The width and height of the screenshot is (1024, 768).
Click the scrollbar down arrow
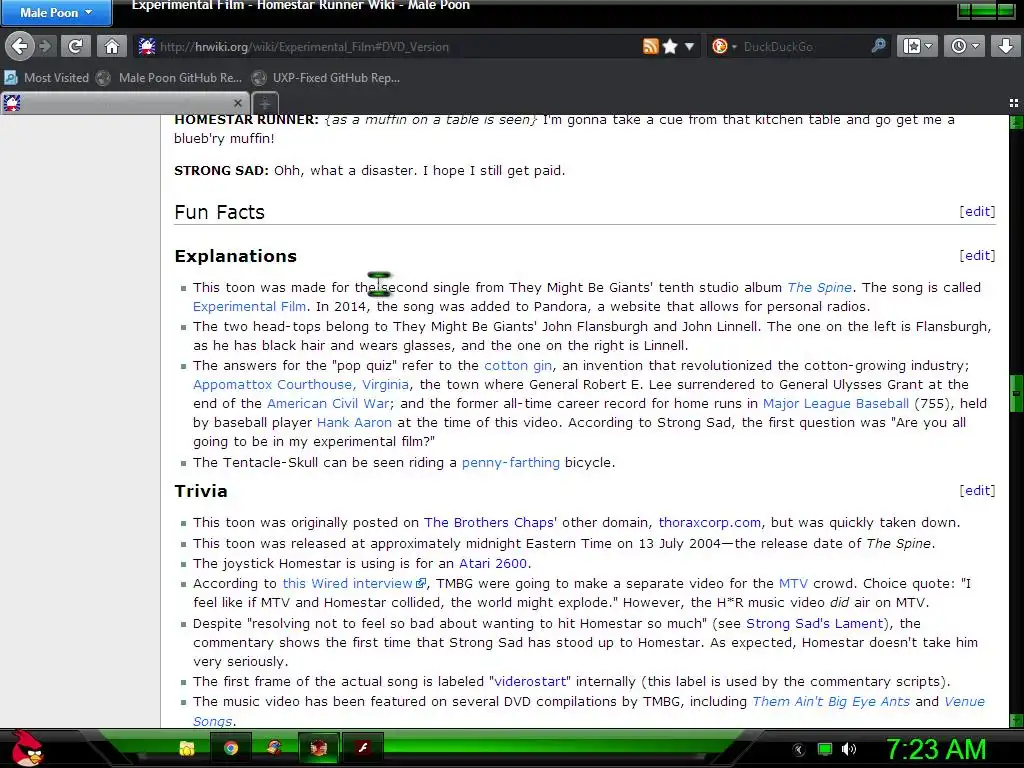click(1016, 720)
